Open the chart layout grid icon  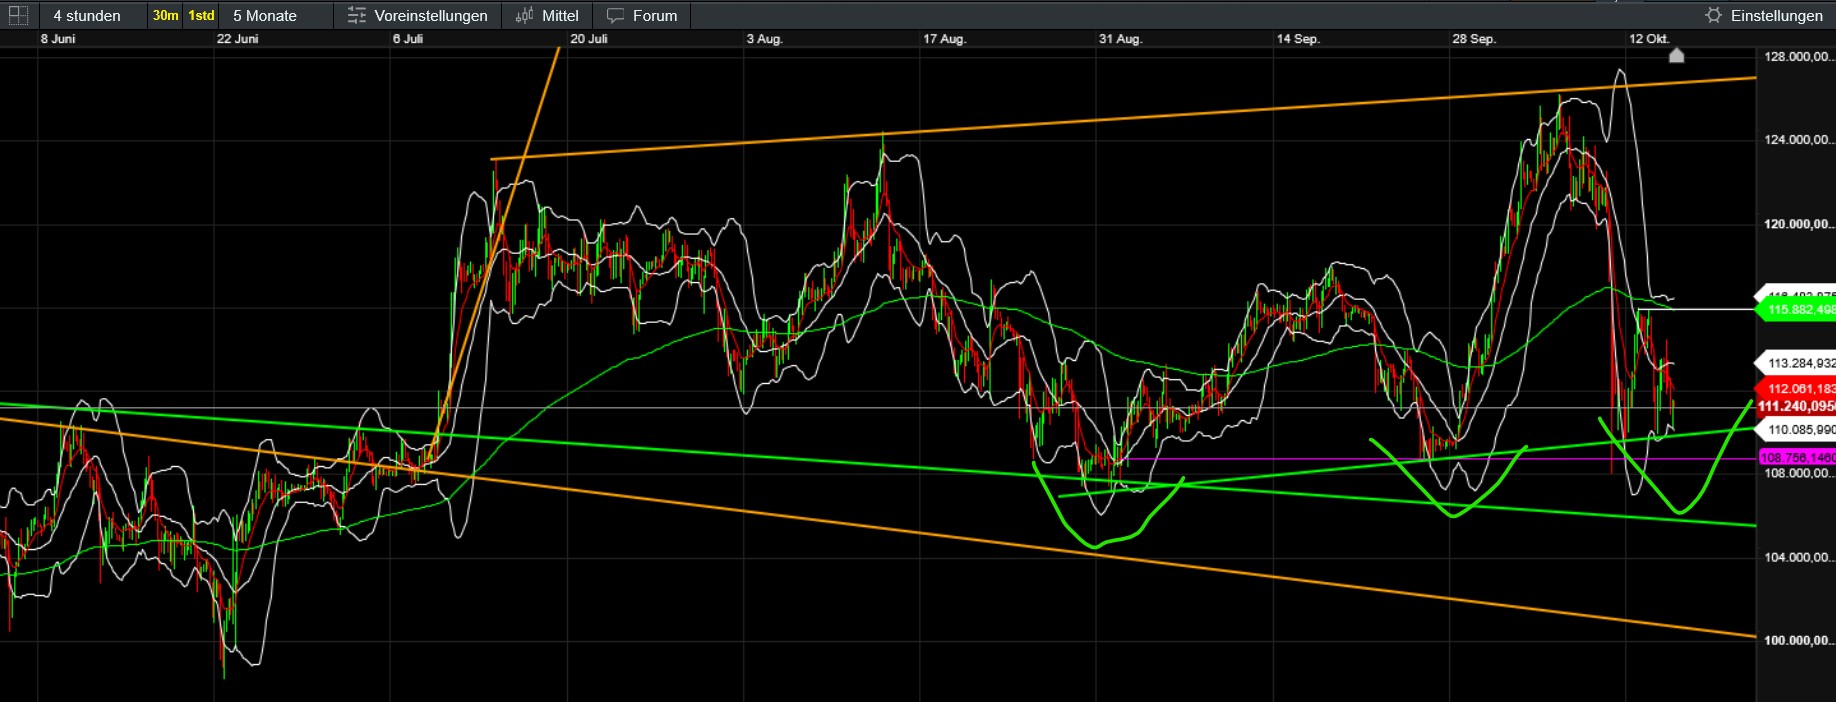point(18,15)
